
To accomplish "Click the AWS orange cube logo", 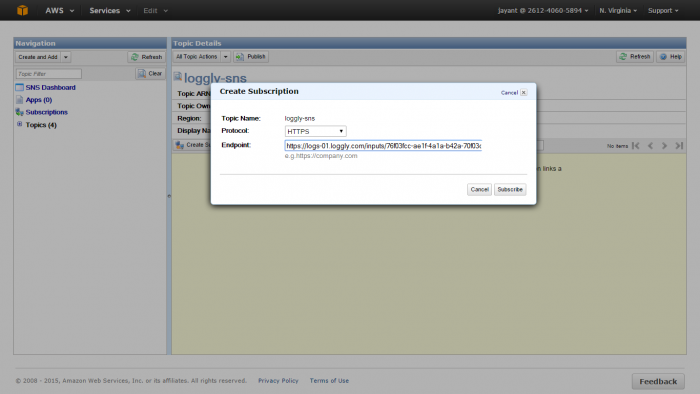I will [x=22, y=10].
